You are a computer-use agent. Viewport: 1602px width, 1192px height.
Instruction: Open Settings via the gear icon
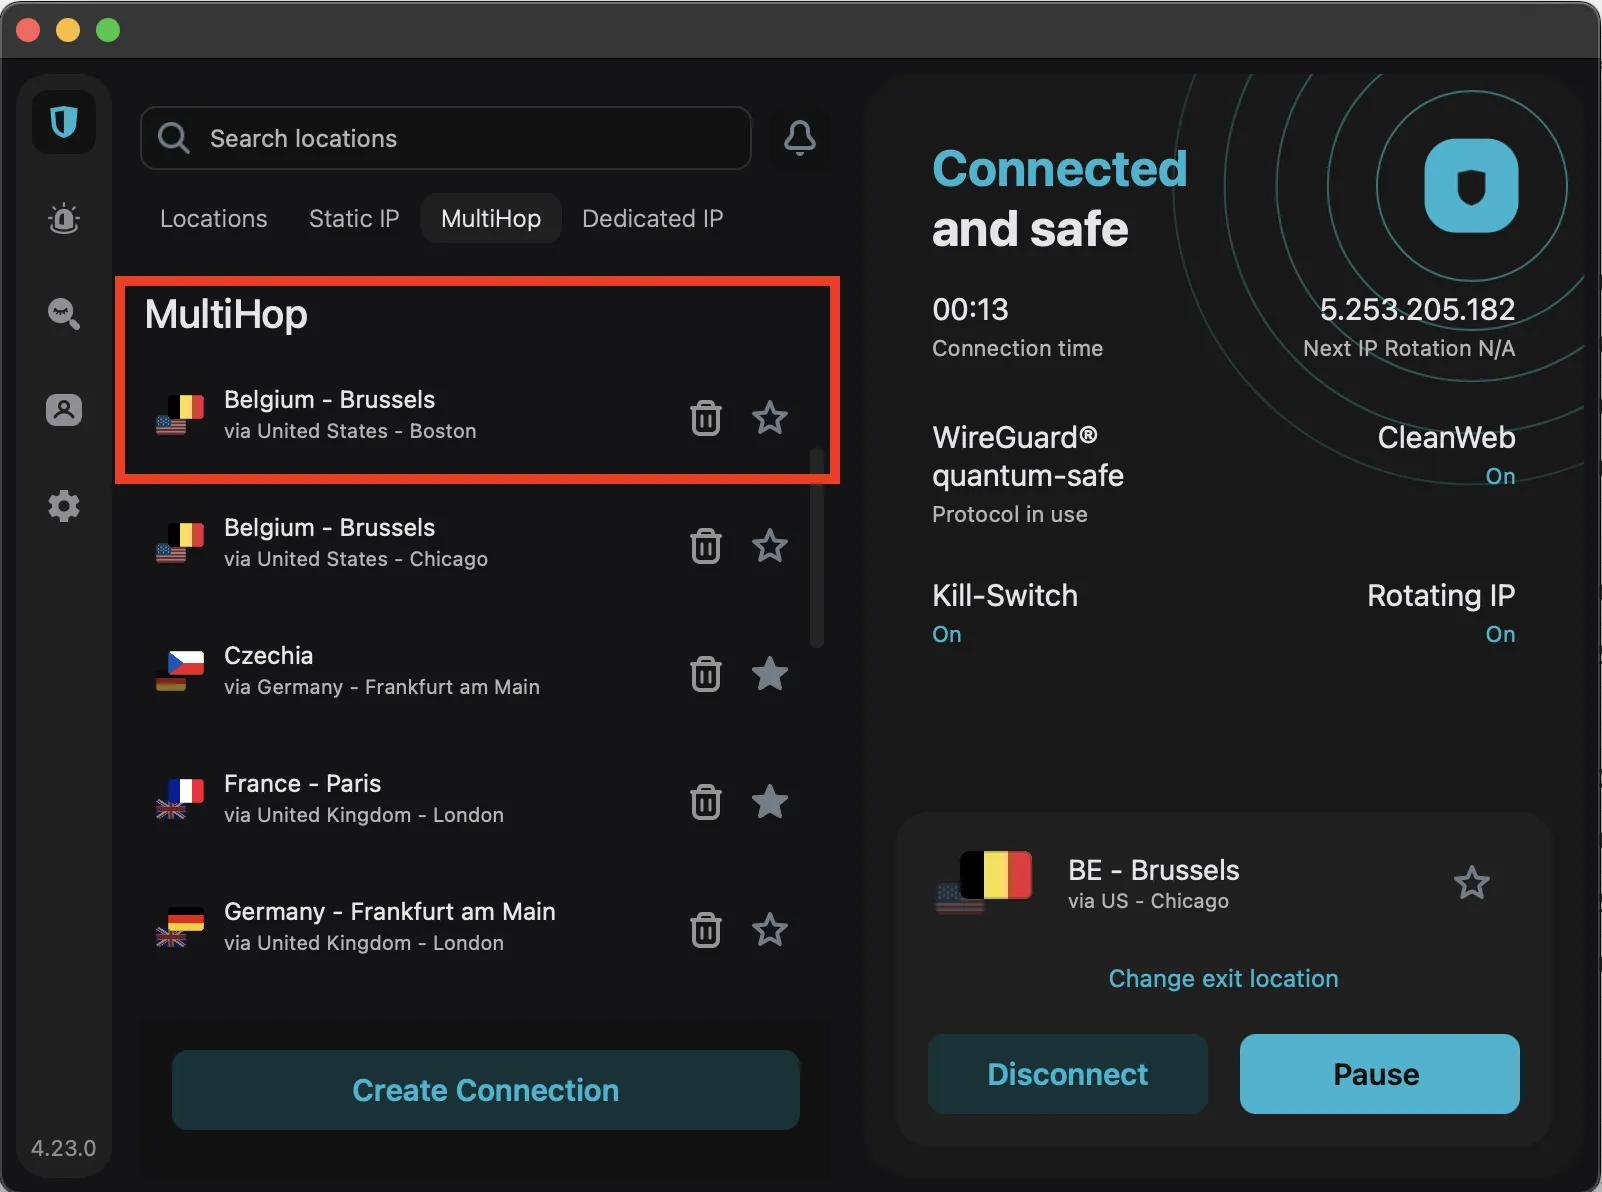tap(64, 506)
